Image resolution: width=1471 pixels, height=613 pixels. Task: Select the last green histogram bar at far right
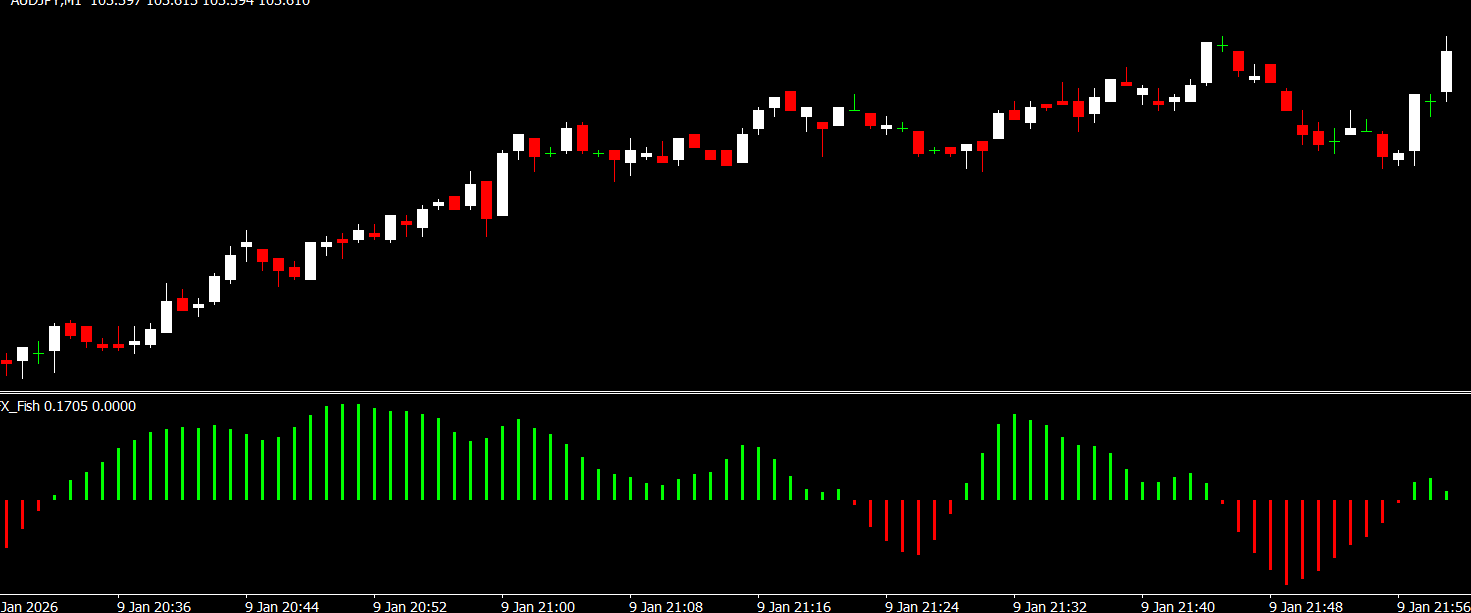click(1446, 495)
